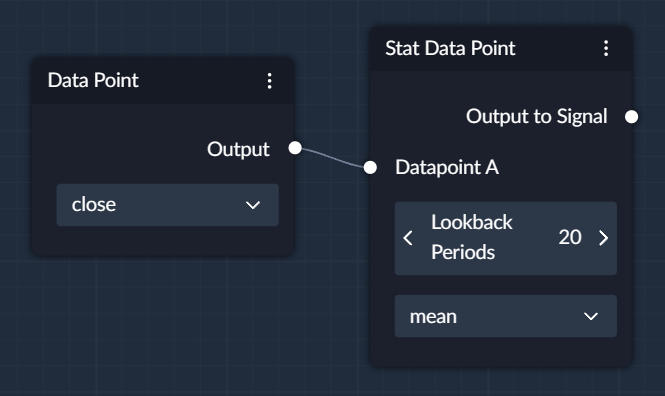The height and width of the screenshot is (396, 665).
Task: Click the Output label in Data Point
Action: pyautogui.click(x=238, y=149)
